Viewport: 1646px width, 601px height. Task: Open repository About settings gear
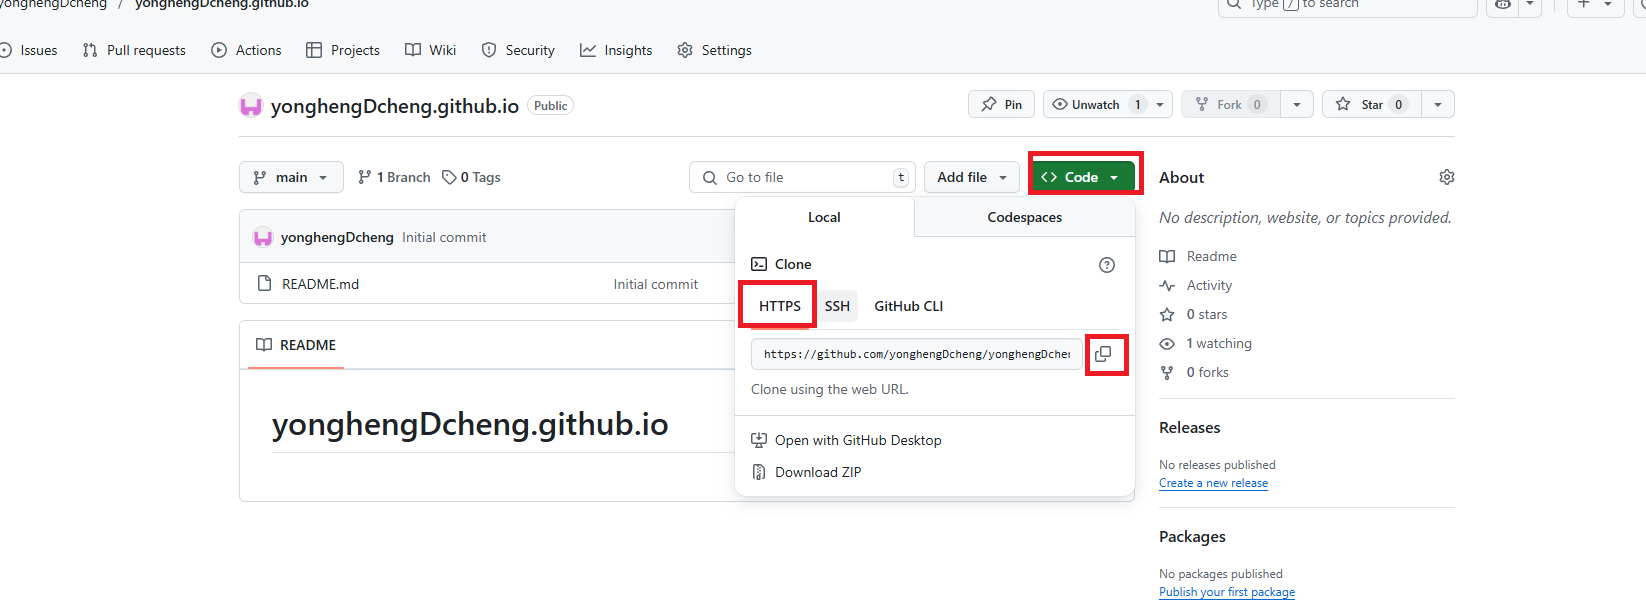click(x=1446, y=177)
